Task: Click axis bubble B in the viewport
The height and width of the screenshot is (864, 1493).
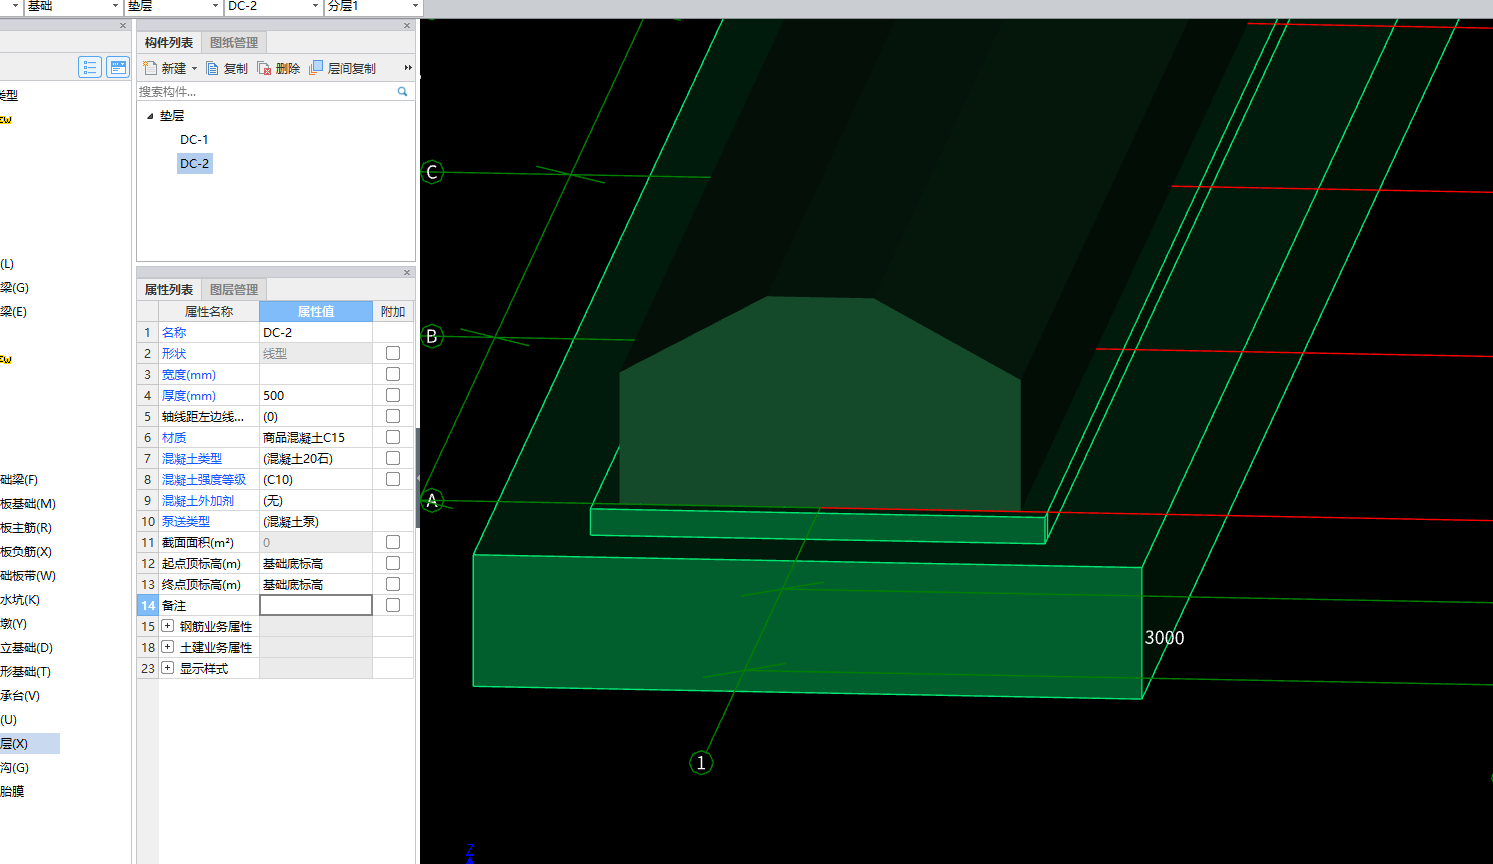Action: (432, 336)
